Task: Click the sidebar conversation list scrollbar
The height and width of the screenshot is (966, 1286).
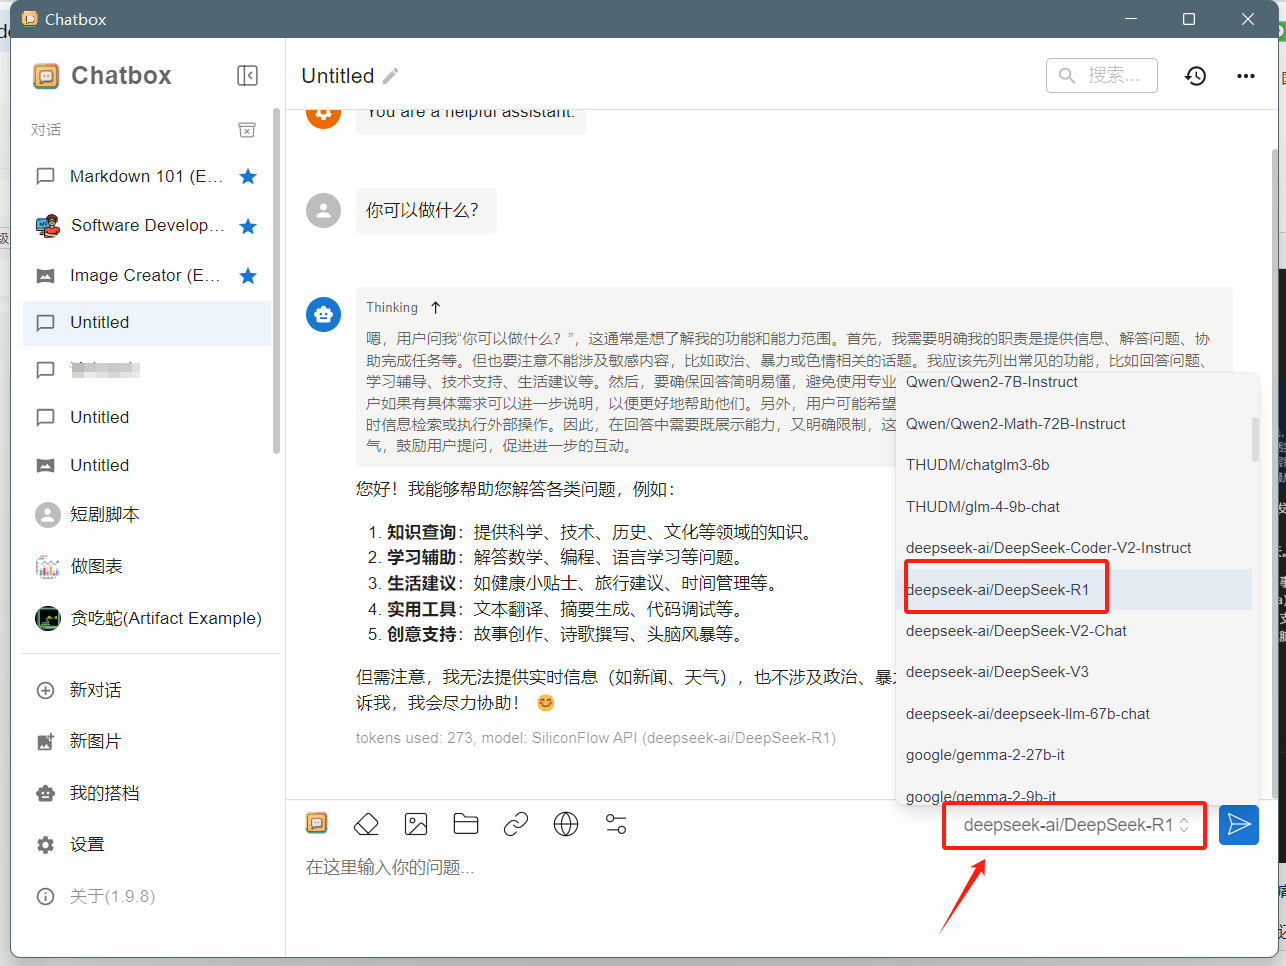Action: coord(276,280)
